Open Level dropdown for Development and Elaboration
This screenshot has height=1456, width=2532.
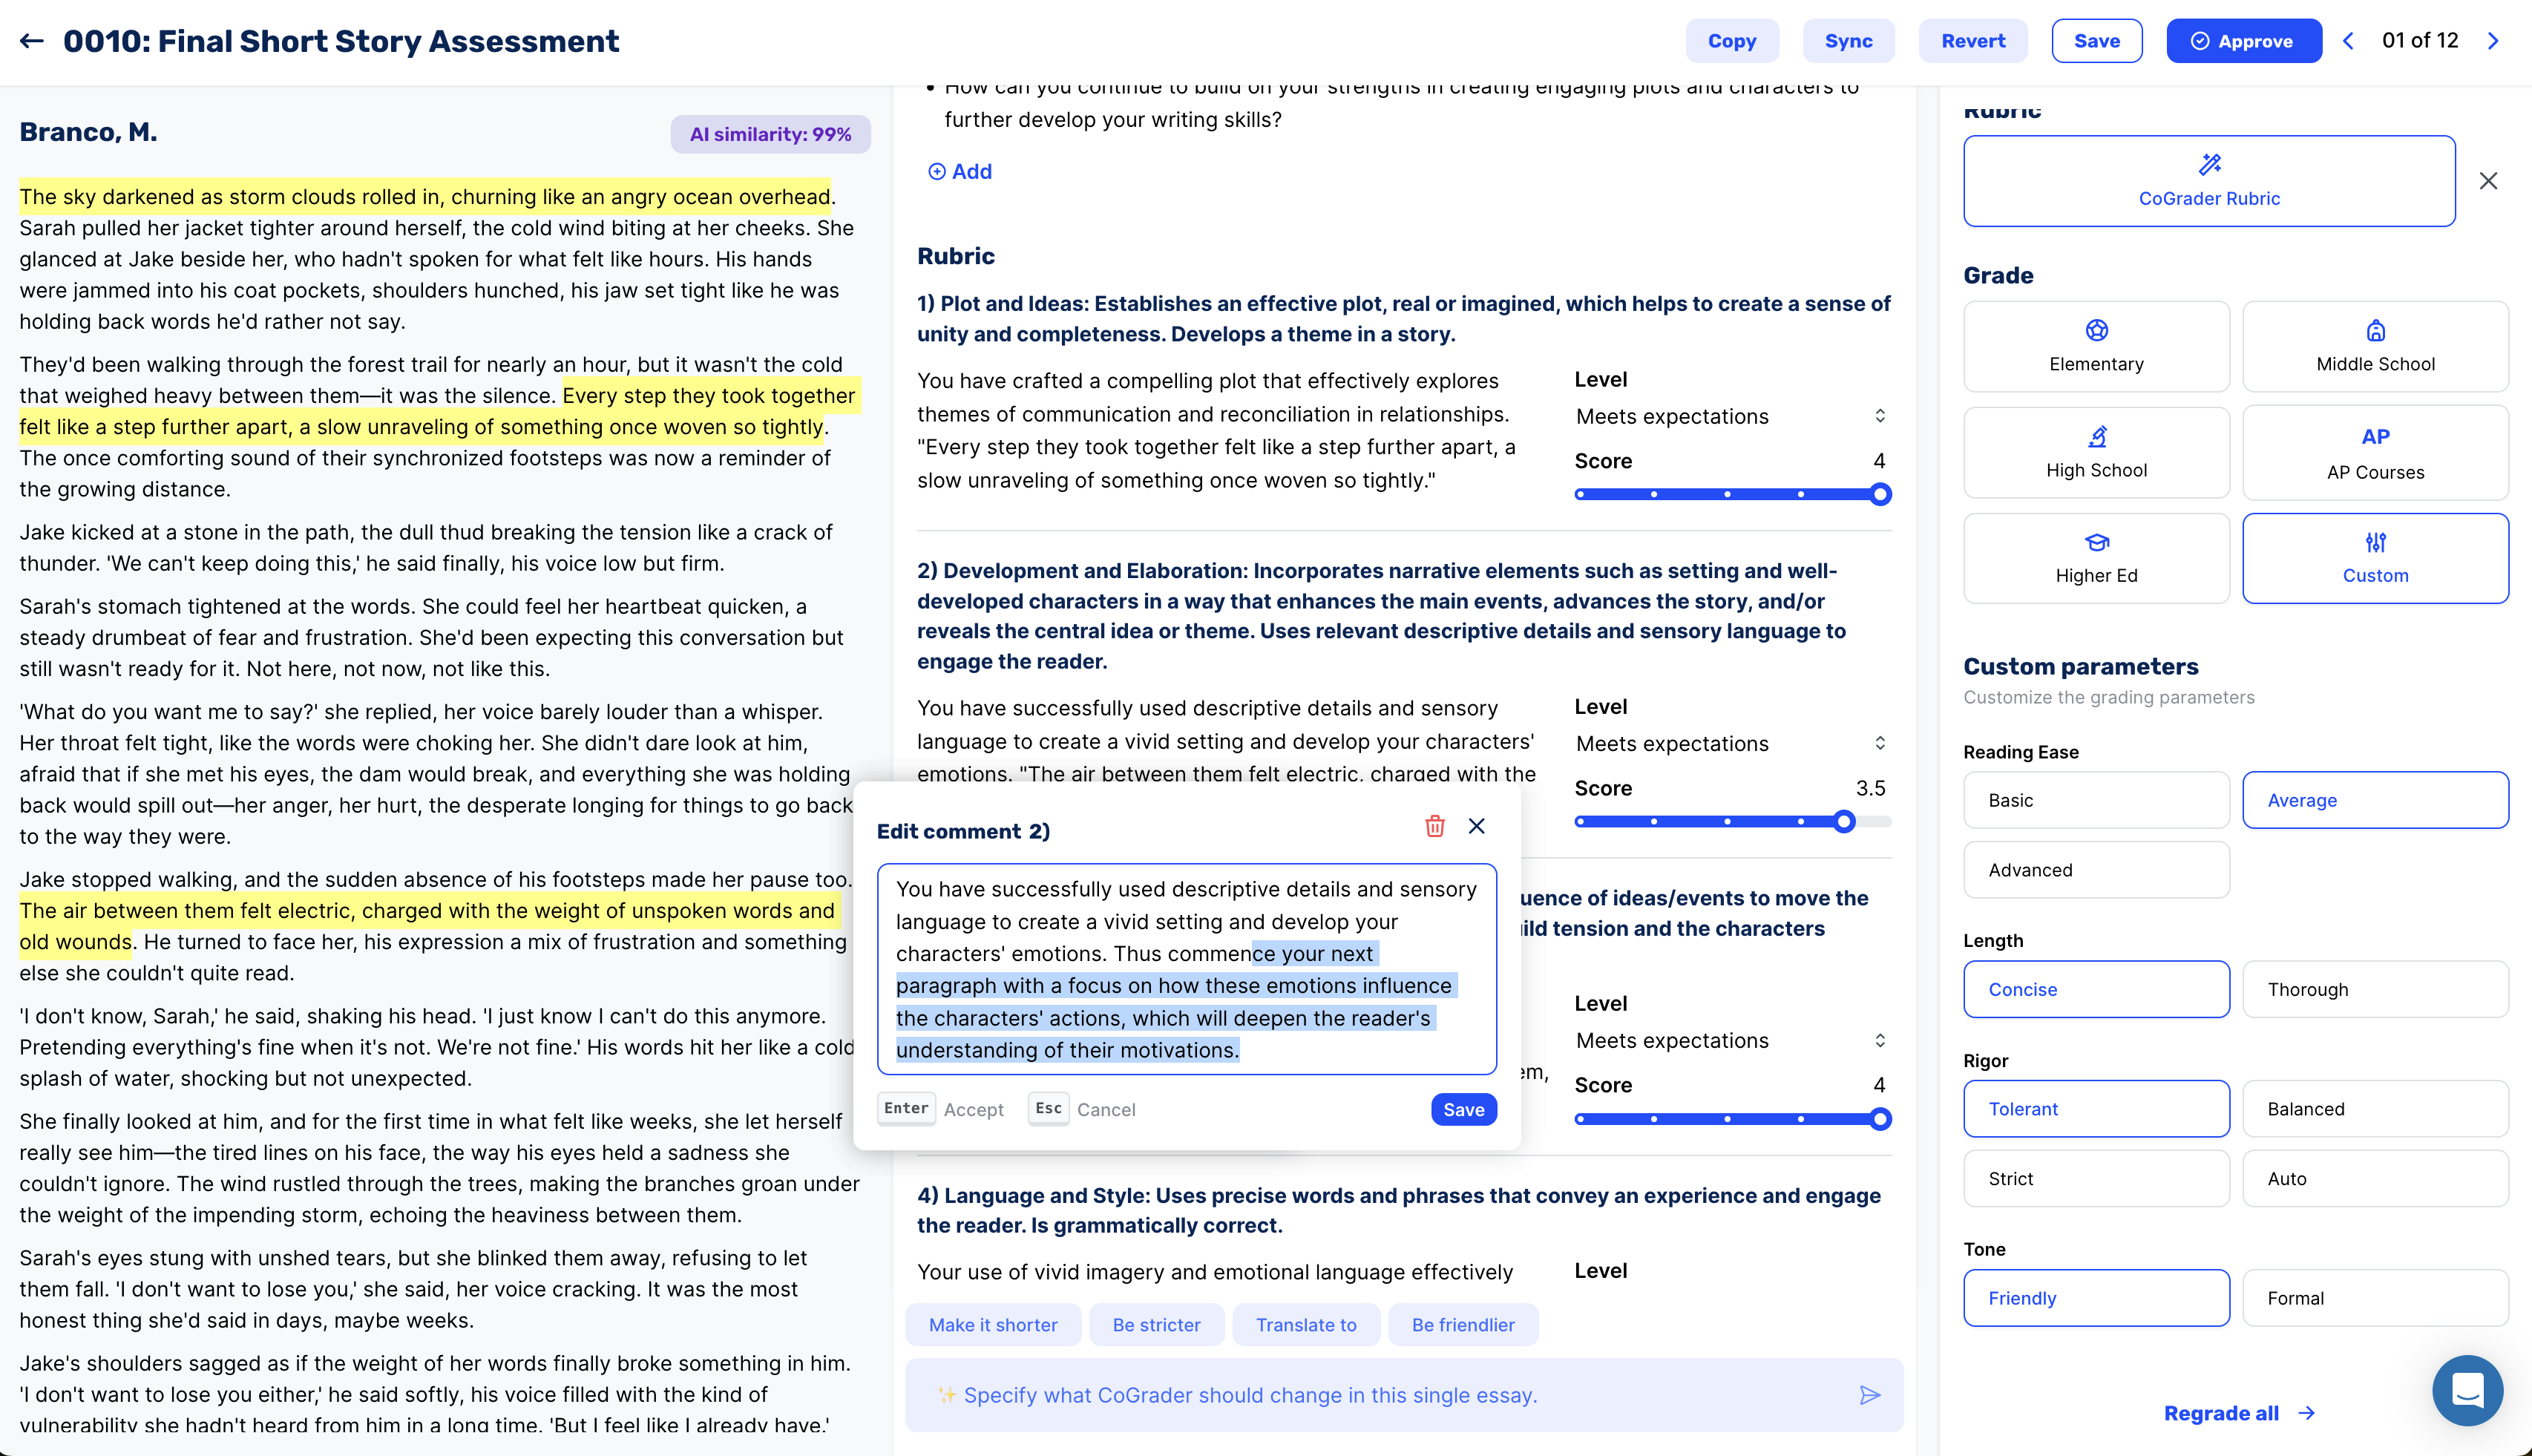pyautogui.click(x=1731, y=743)
